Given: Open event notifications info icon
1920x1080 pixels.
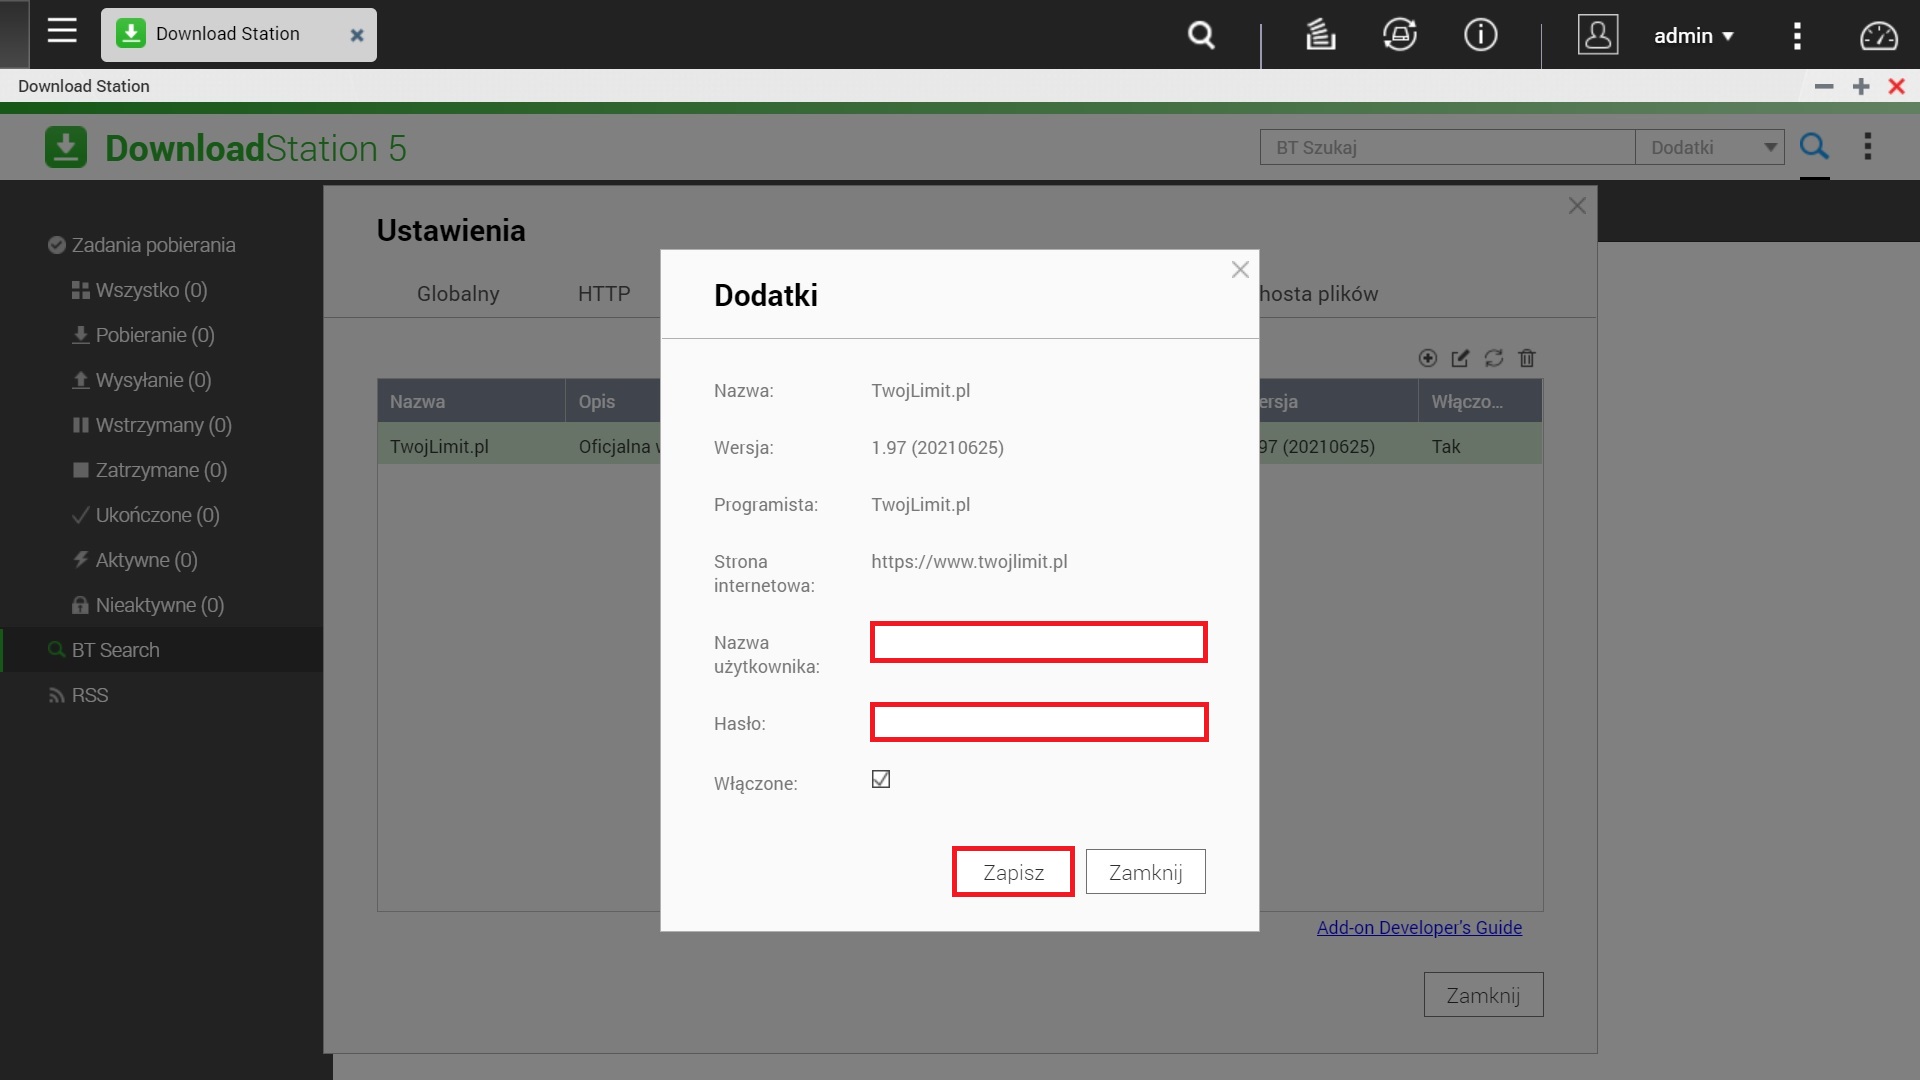Looking at the screenshot, I should point(1480,35).
